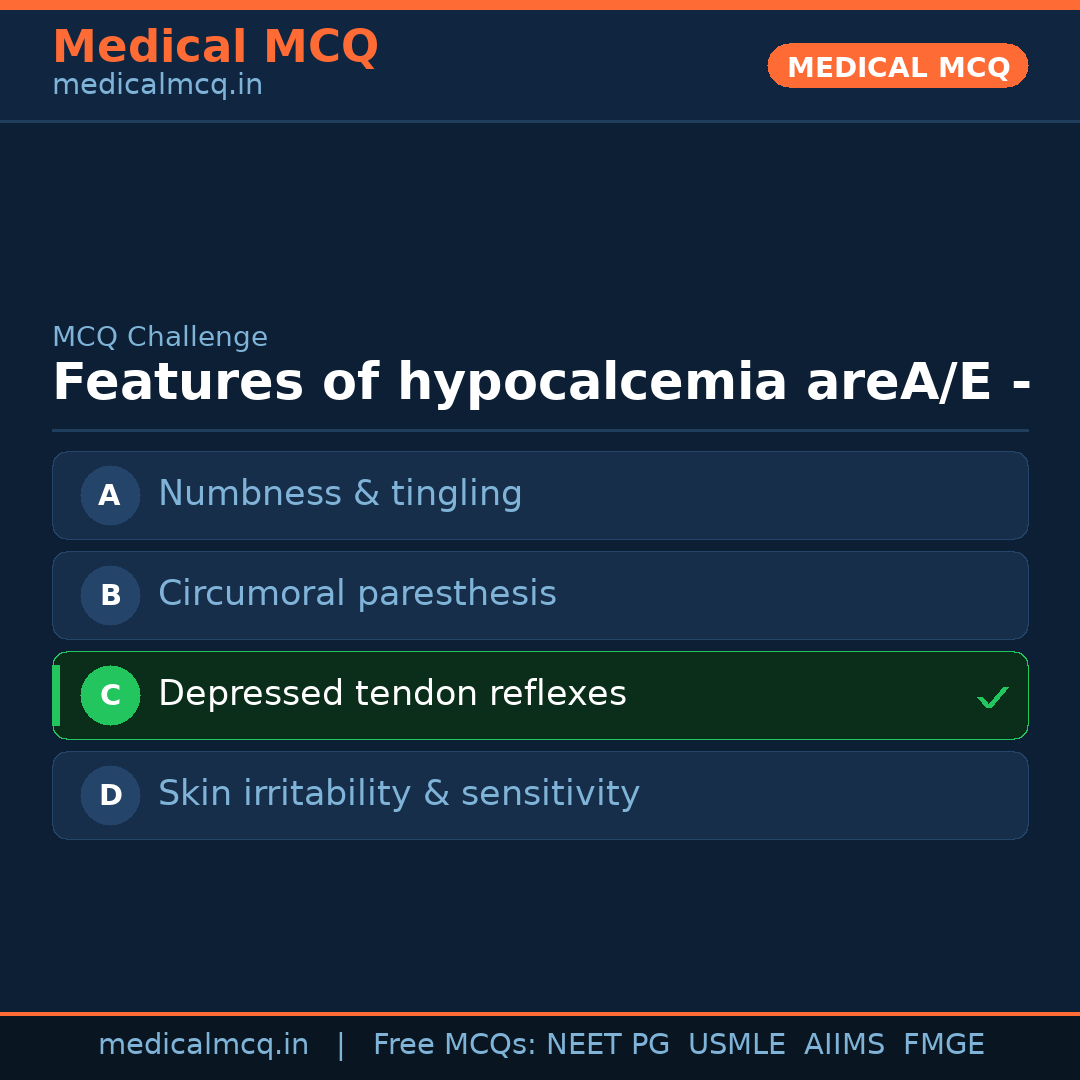Click the Free MCQs footer text
Viewport: 1080px width, 1080px height.
455,1045
